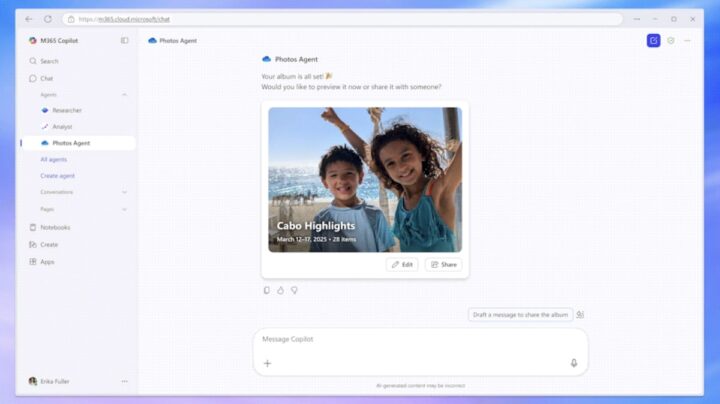Collapse the Agents section chevron
Image resolution: width=720 pixels, height=404 pixels.
(x=125, y=94)
